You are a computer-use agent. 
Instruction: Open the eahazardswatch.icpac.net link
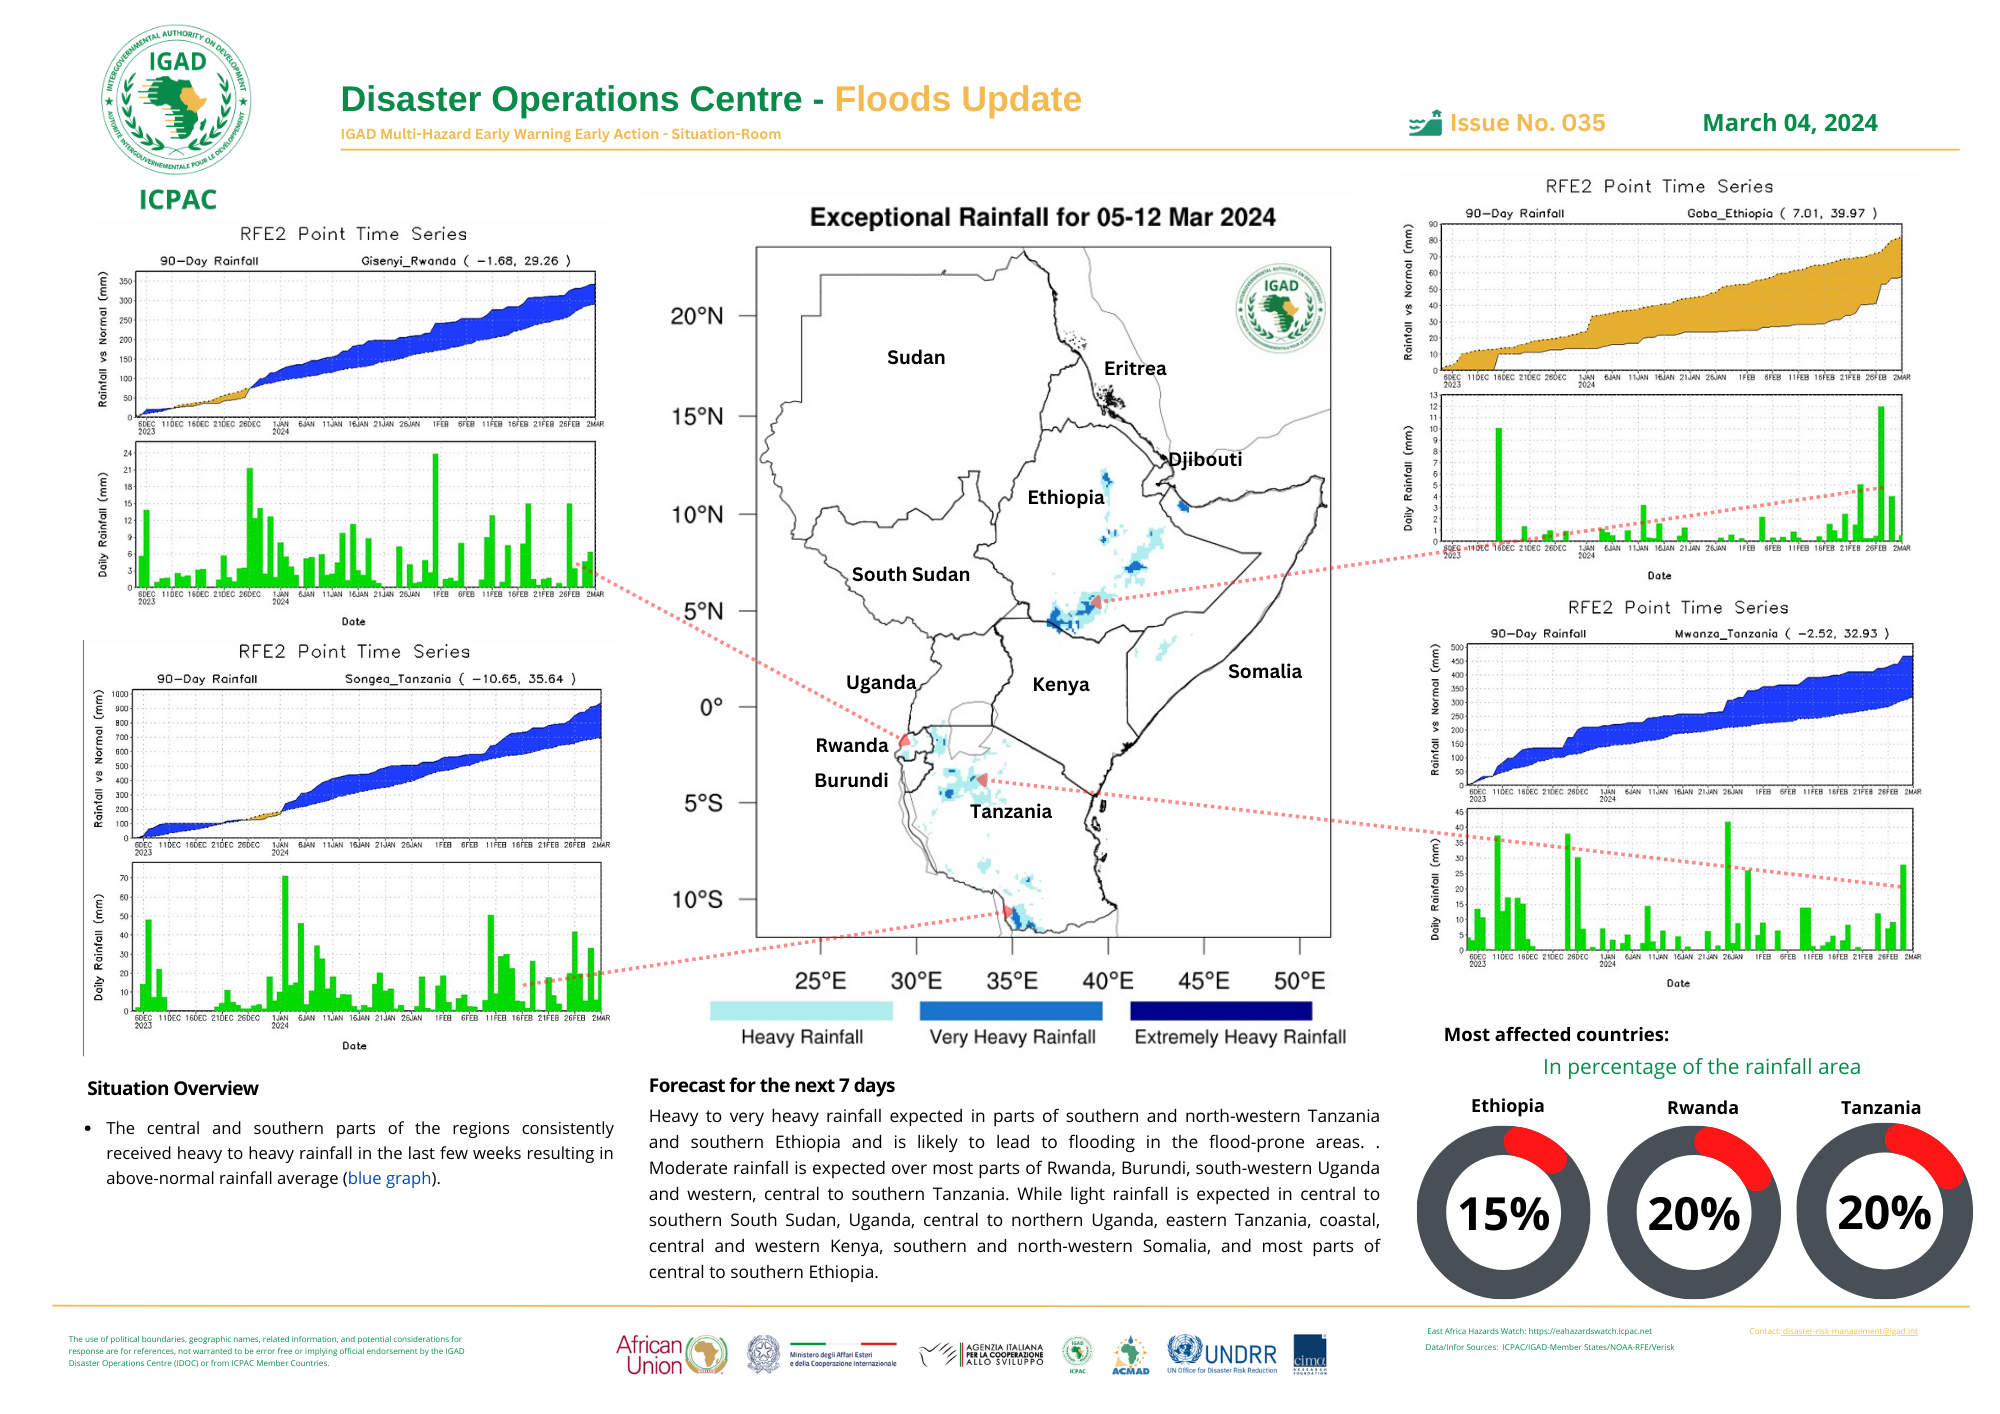pos(1590,1331)
